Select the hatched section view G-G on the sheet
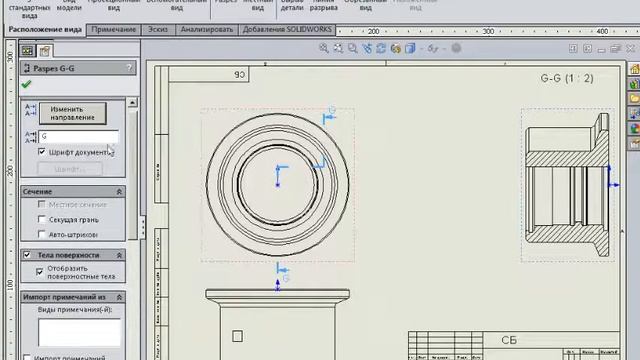The height and width of the screenshot is (360, 640). pos(568,185)
